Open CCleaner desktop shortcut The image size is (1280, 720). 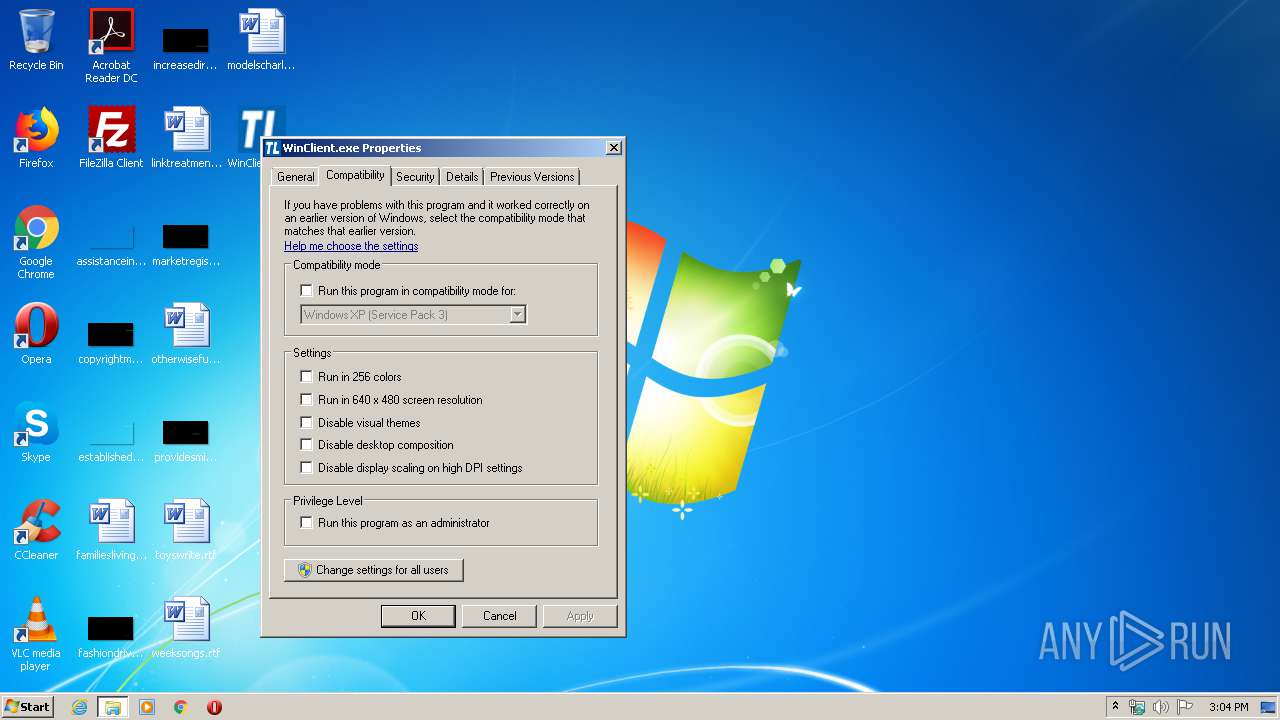click(x=36, y=530)
